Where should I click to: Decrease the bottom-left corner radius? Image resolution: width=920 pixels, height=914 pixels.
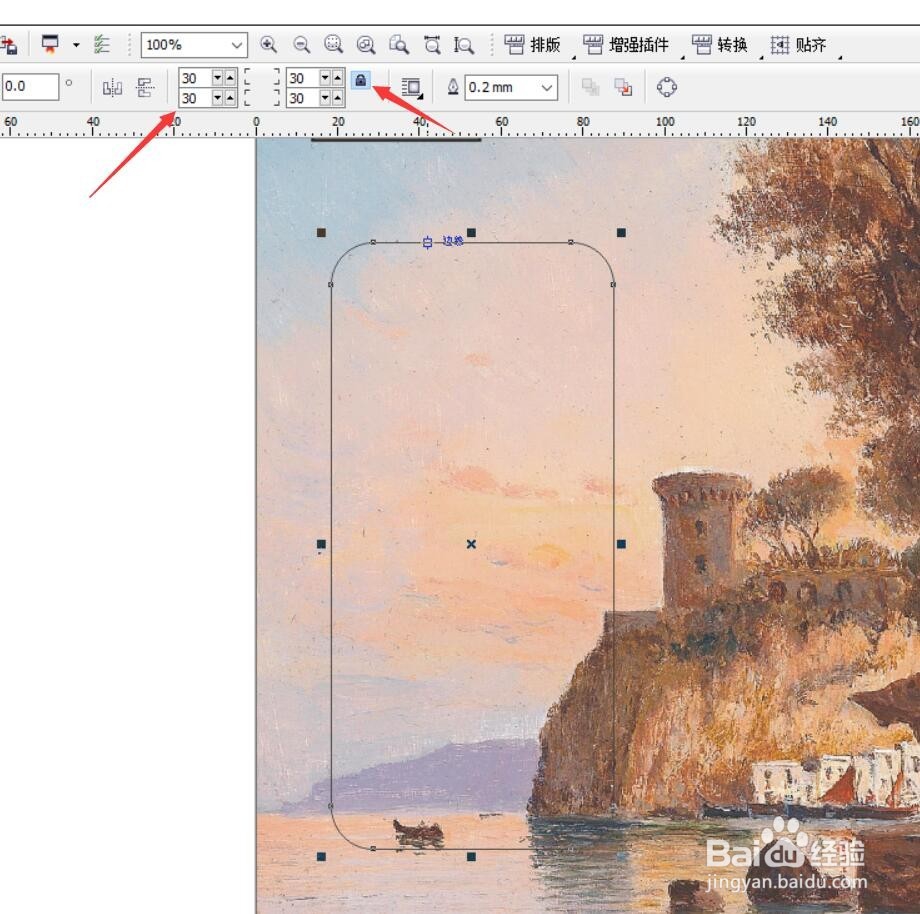point(218,98)
